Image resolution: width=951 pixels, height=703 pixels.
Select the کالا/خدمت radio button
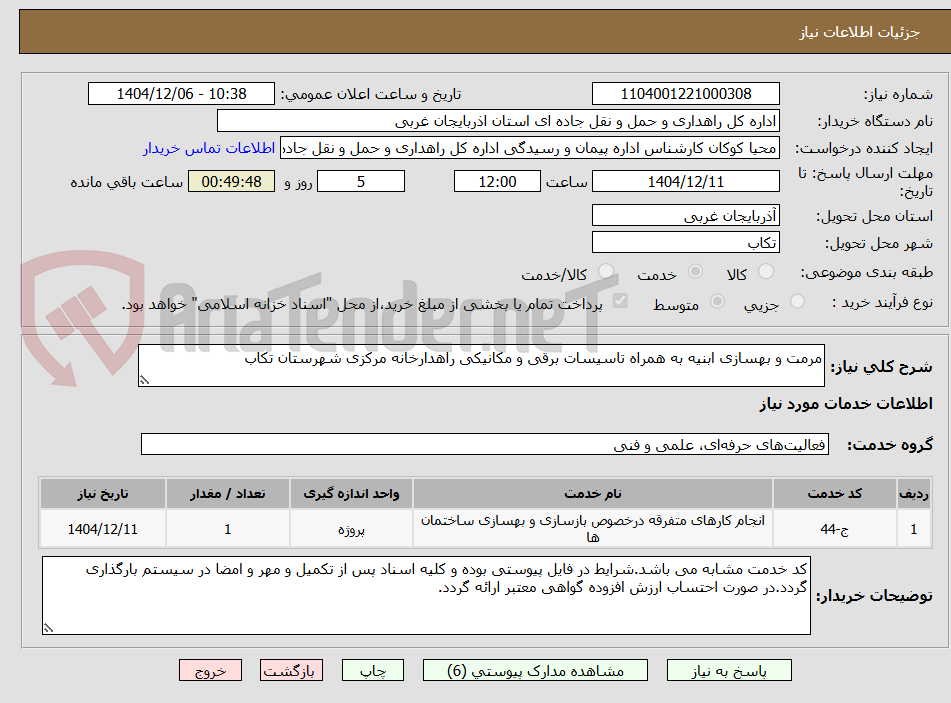(x=605, y=272)
